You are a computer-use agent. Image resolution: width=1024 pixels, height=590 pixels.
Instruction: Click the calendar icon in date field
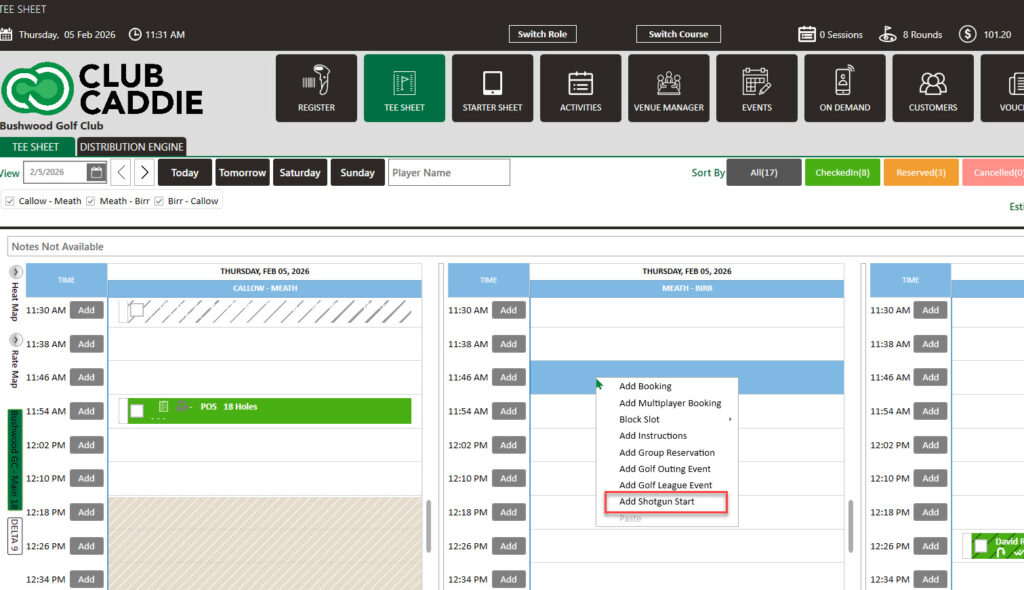click(96, 173)
